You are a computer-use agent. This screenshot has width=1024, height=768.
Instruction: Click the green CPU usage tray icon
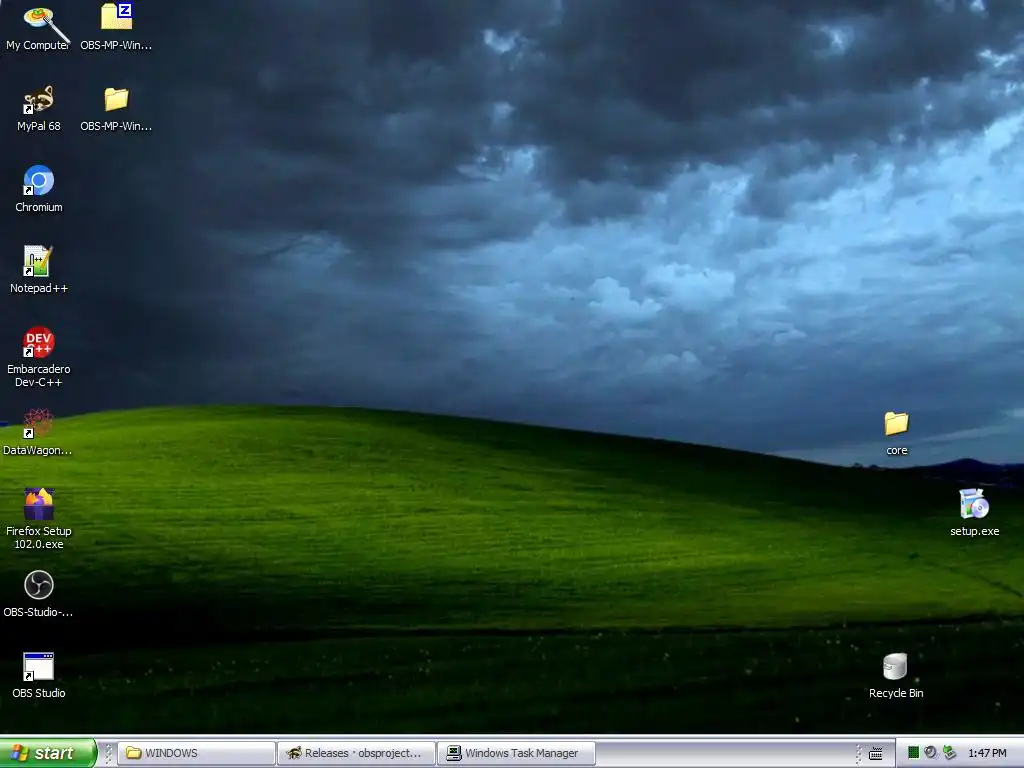pyautogui.click(x=914, y=753)
